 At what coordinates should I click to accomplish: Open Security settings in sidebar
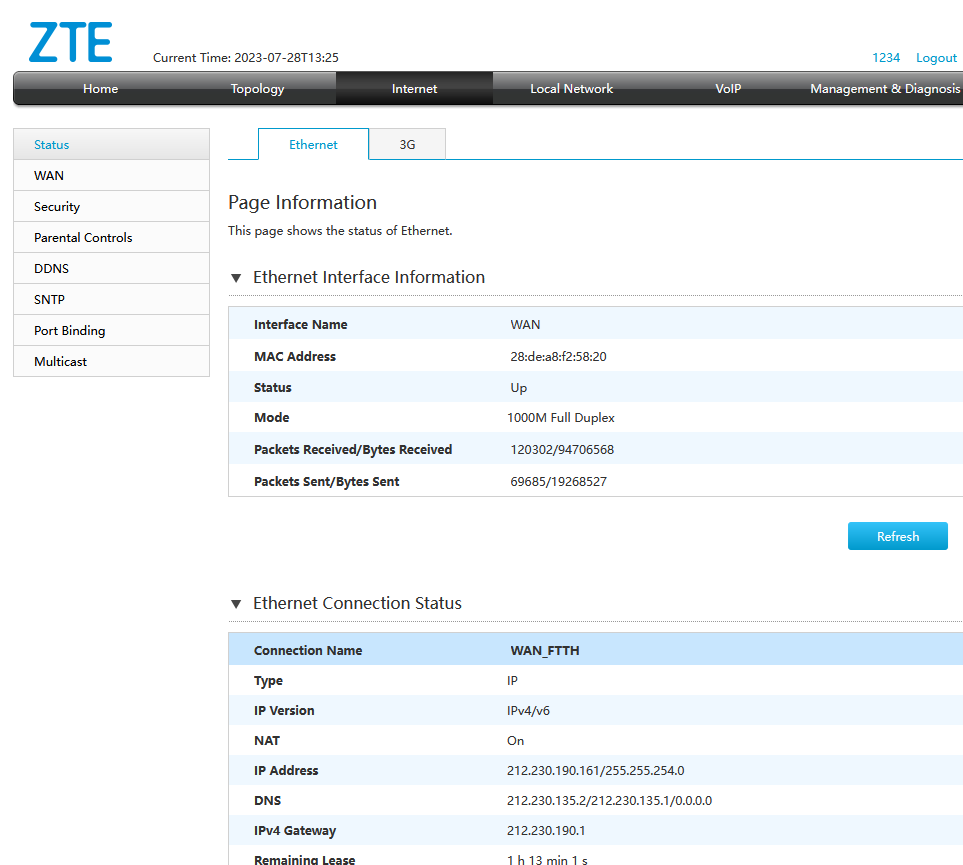tap(57, 207)
